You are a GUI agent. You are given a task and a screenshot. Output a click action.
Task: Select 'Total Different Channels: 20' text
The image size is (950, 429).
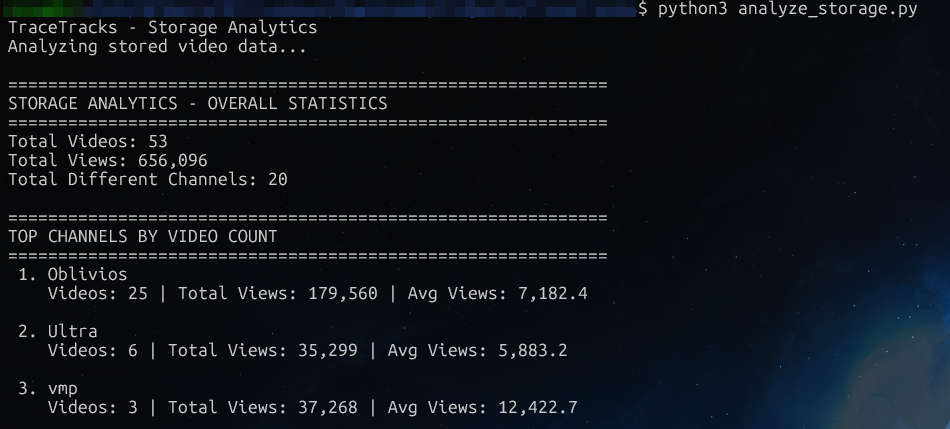pos(148,179)
